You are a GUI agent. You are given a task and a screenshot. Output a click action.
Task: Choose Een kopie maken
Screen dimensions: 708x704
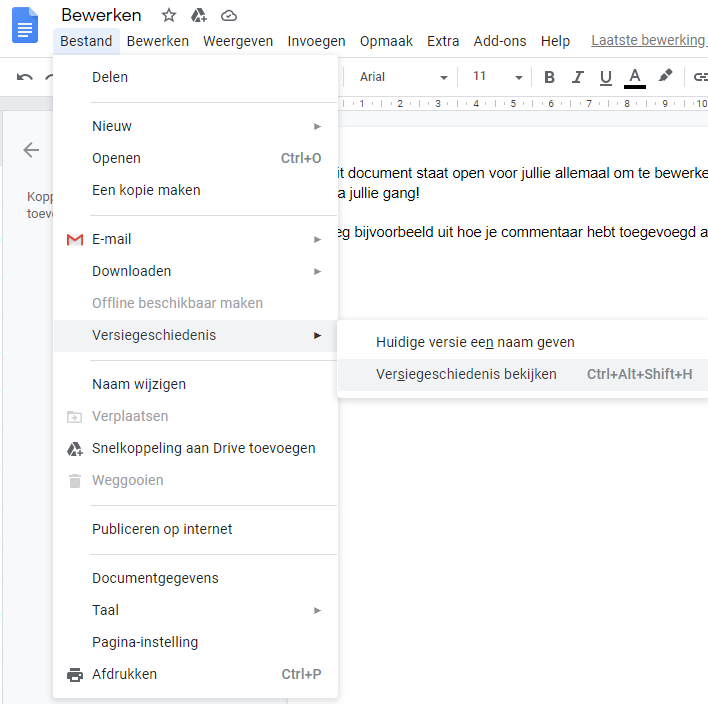pos(196,191)
